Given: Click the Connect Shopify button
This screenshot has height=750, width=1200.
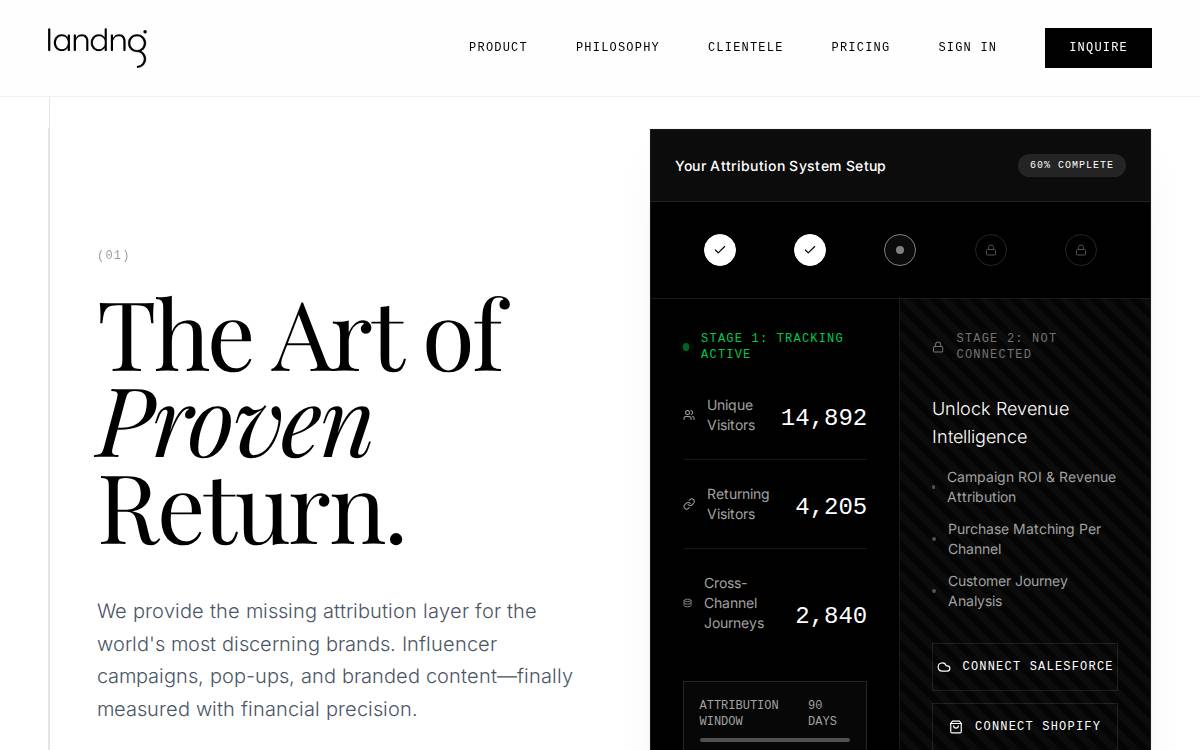Looking at the screenshot, I should tap(1025, 726).
